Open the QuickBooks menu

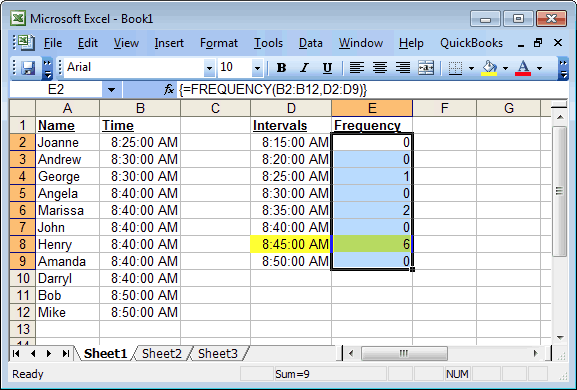point(471,43)
